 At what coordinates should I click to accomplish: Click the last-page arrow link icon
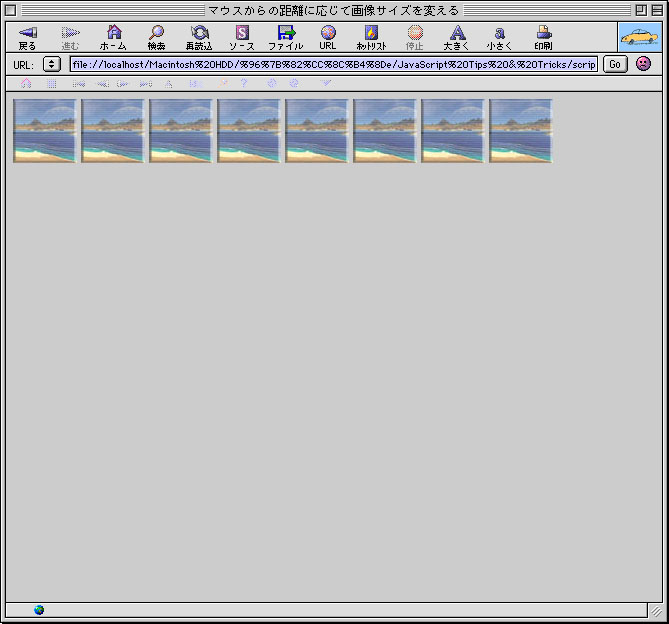click(146, 84)
